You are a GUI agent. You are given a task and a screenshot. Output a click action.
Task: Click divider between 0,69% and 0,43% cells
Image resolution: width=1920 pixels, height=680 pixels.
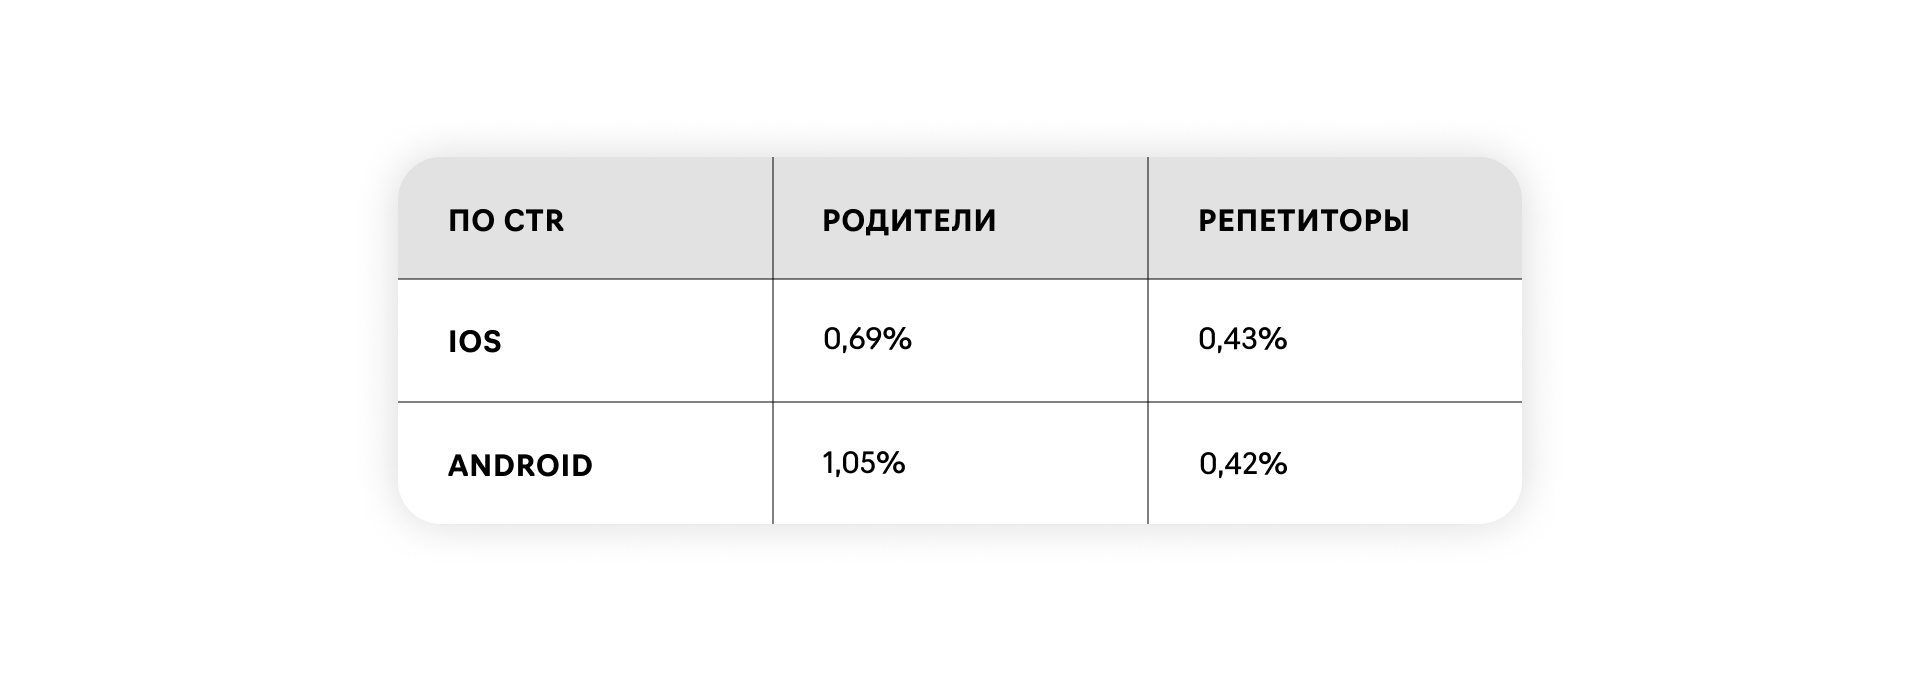(x=1148, y=340)
